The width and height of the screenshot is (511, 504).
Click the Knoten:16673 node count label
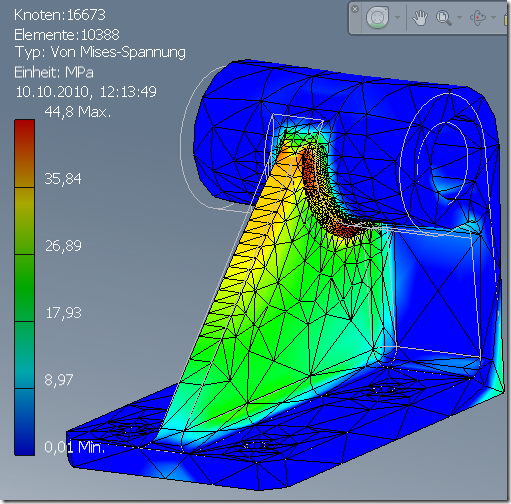pos(60,15)
